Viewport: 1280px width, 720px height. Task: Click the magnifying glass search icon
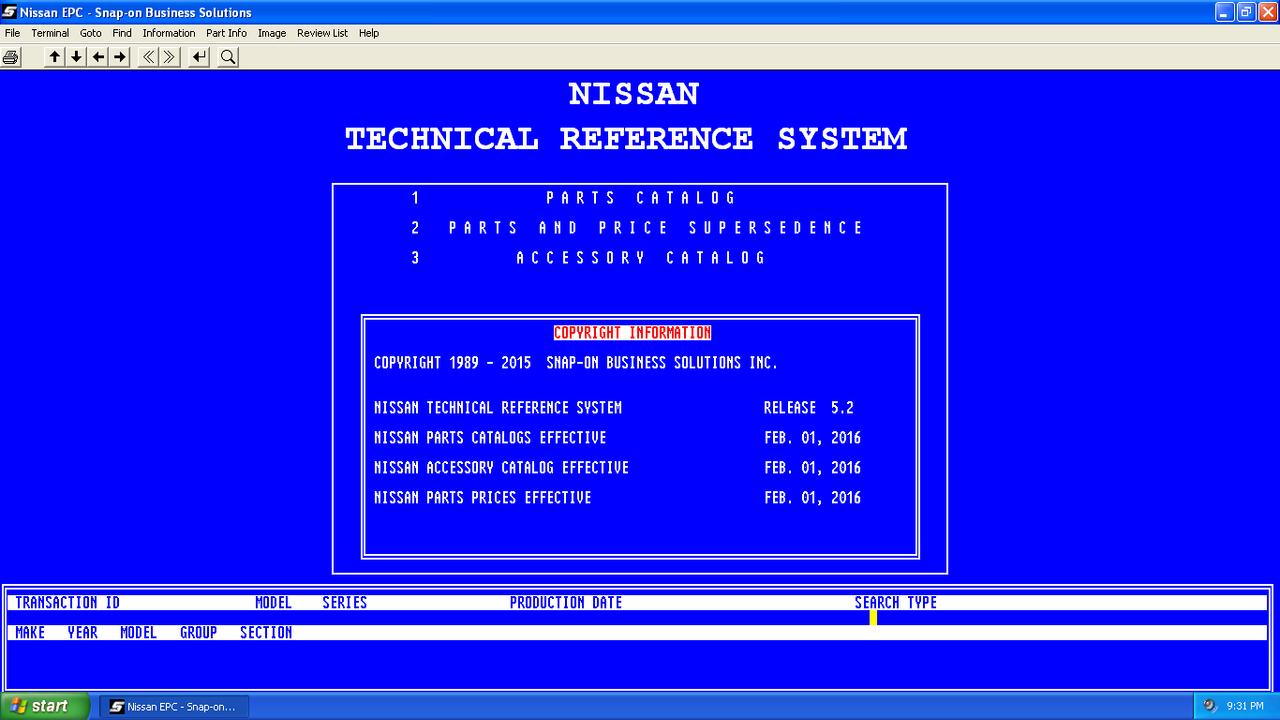[228, 57]
